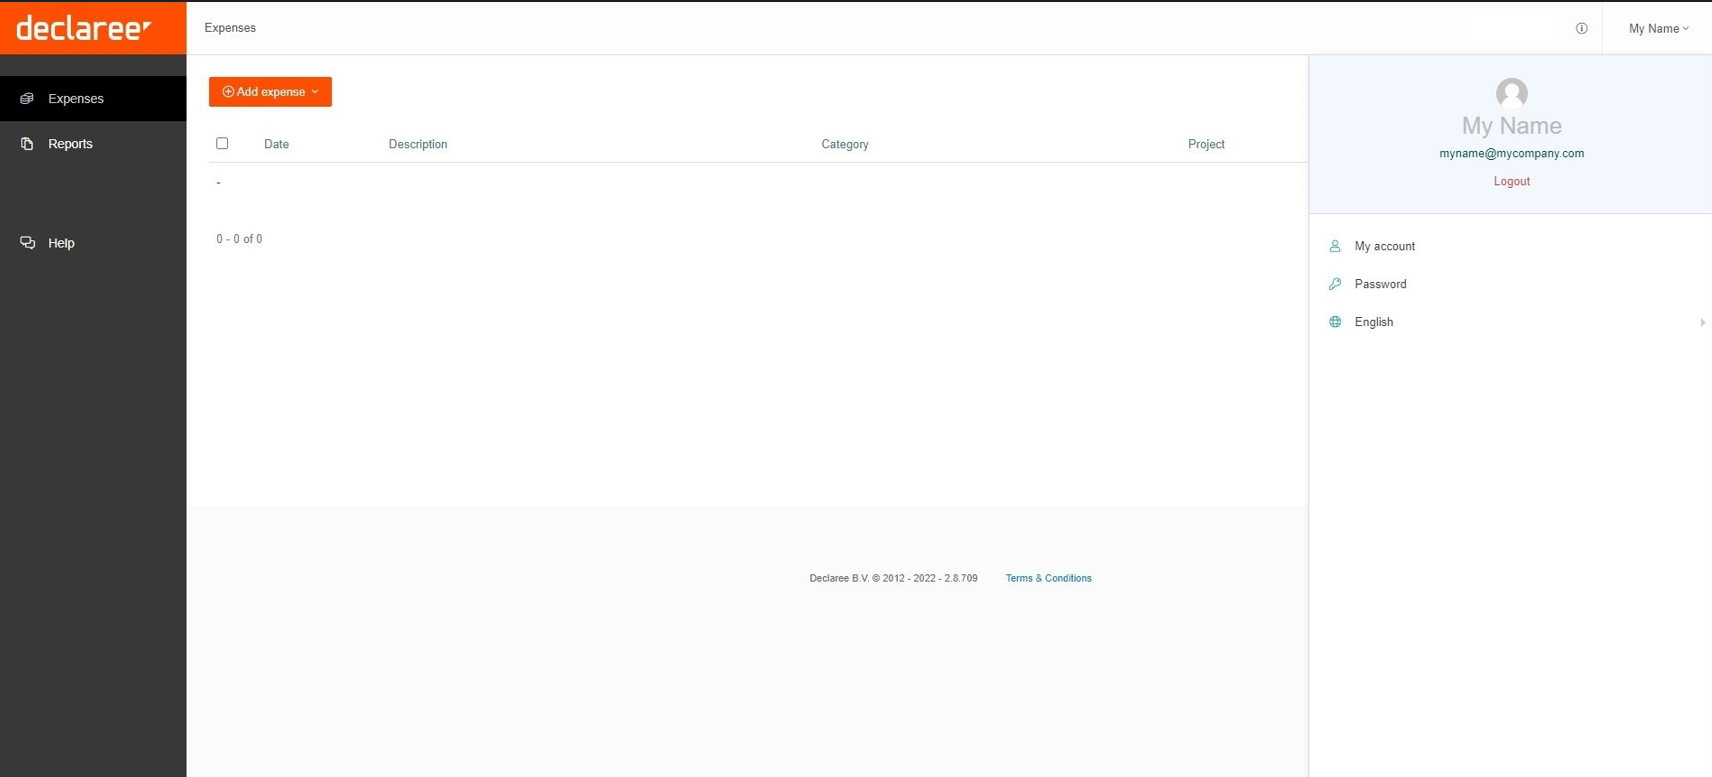Image resolution: width=1712 pixels, height=777 pixels.
Task: Toggle the My Name user menu
Action: (1657, 28)
